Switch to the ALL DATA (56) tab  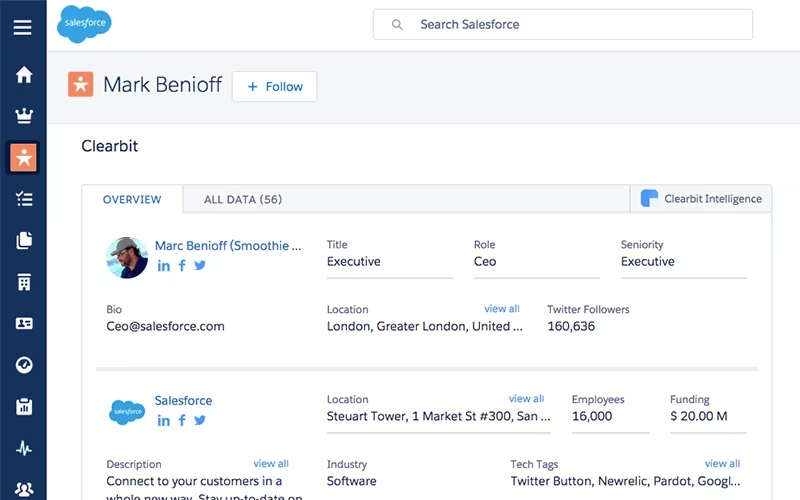(243, 199)
